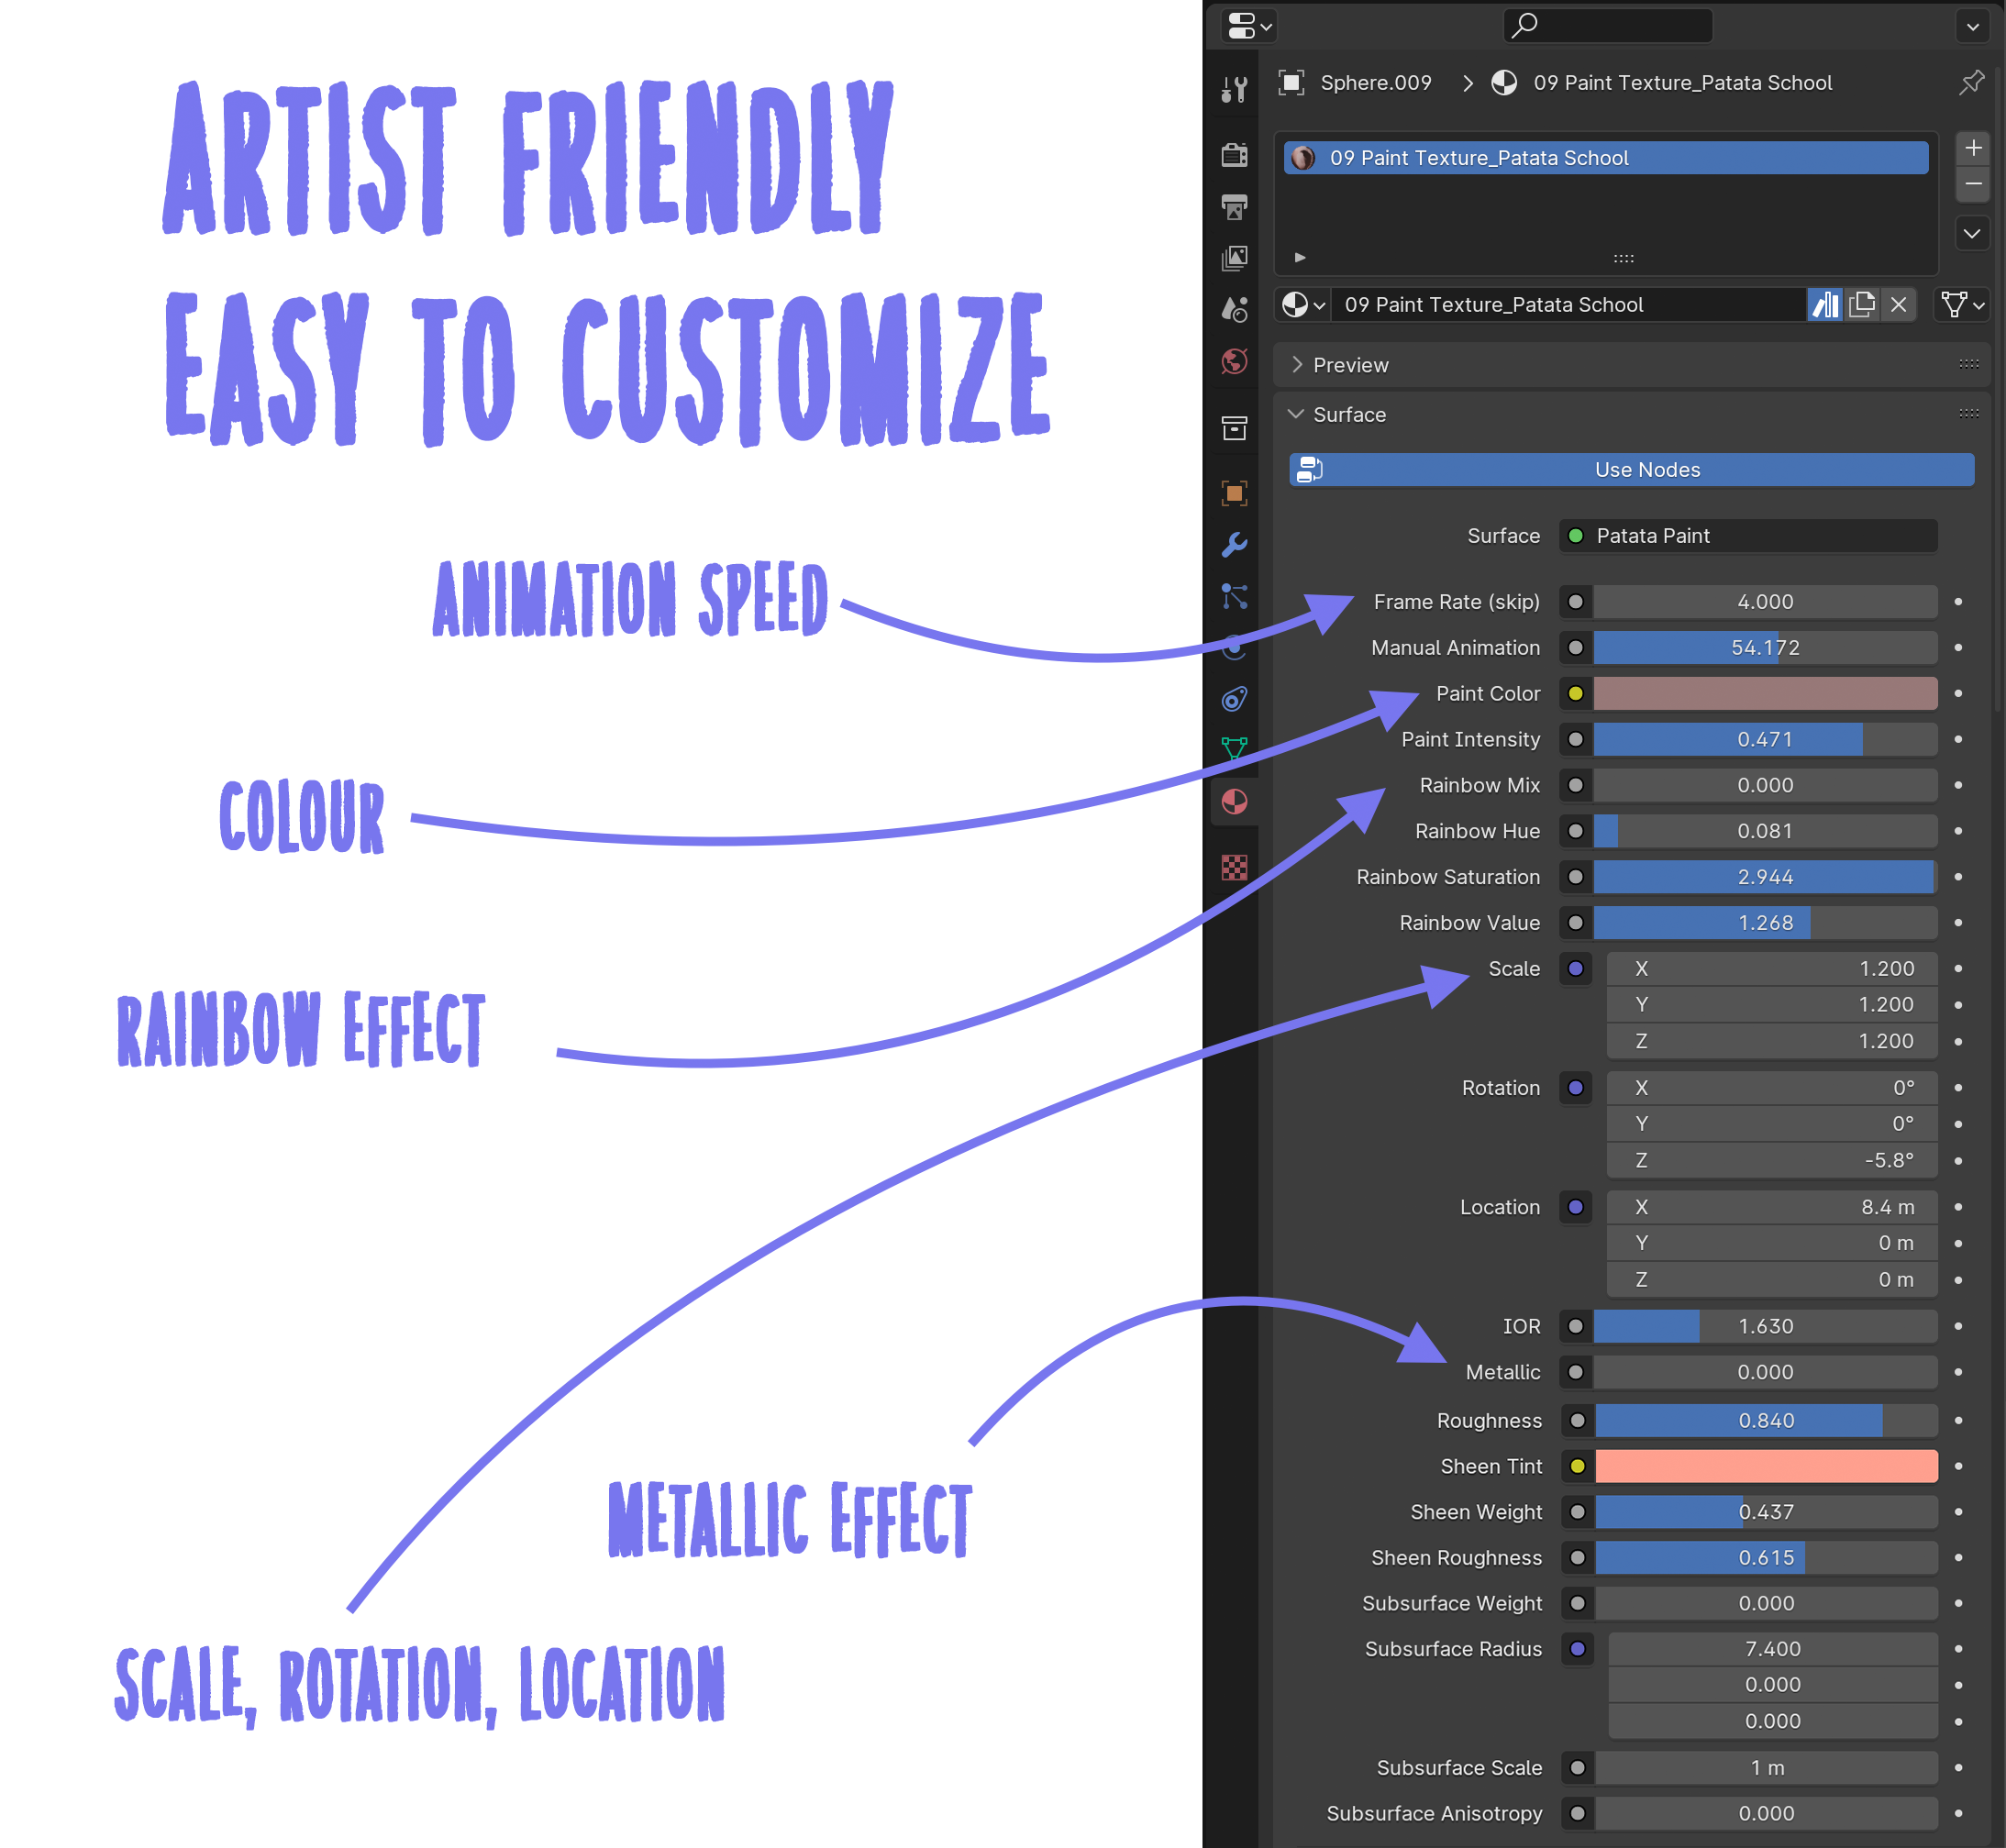The width and height of the screenshot is (2006, 1848).
Task: Toggle the Use Nodes button
Action: point(1631,470)
